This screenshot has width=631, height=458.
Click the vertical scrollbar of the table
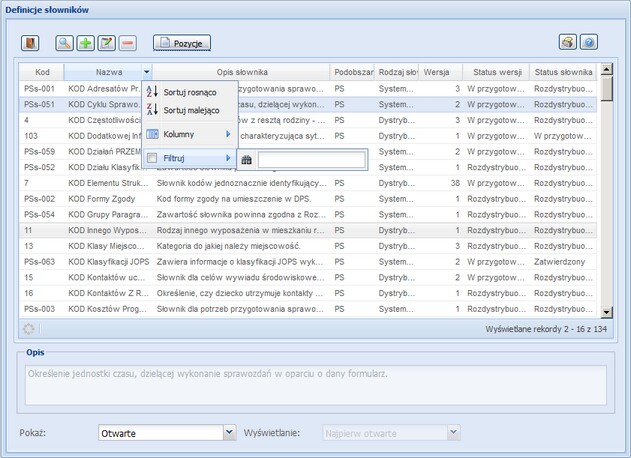tap(606, 200)
